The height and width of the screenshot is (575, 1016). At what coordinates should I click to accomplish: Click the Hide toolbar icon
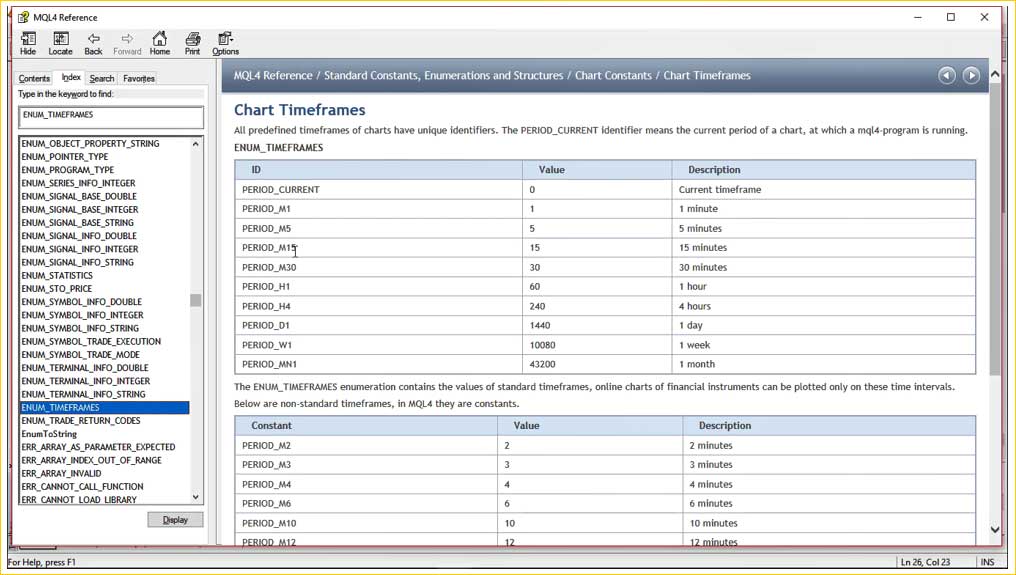coord(28,43)
